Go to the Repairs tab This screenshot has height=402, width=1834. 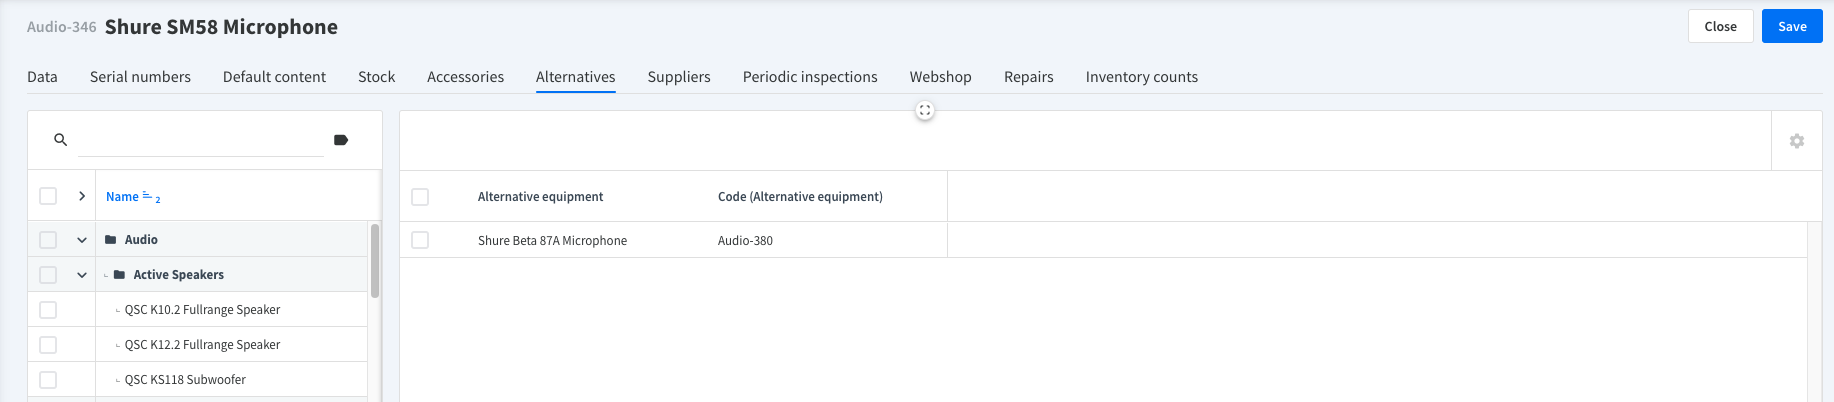point(1029,77)
